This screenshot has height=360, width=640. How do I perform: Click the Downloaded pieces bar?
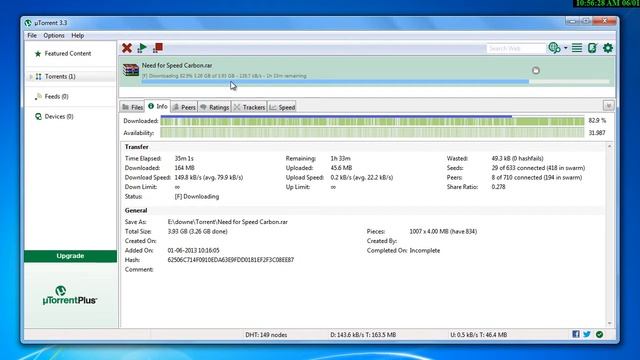(x=372, y=121)
